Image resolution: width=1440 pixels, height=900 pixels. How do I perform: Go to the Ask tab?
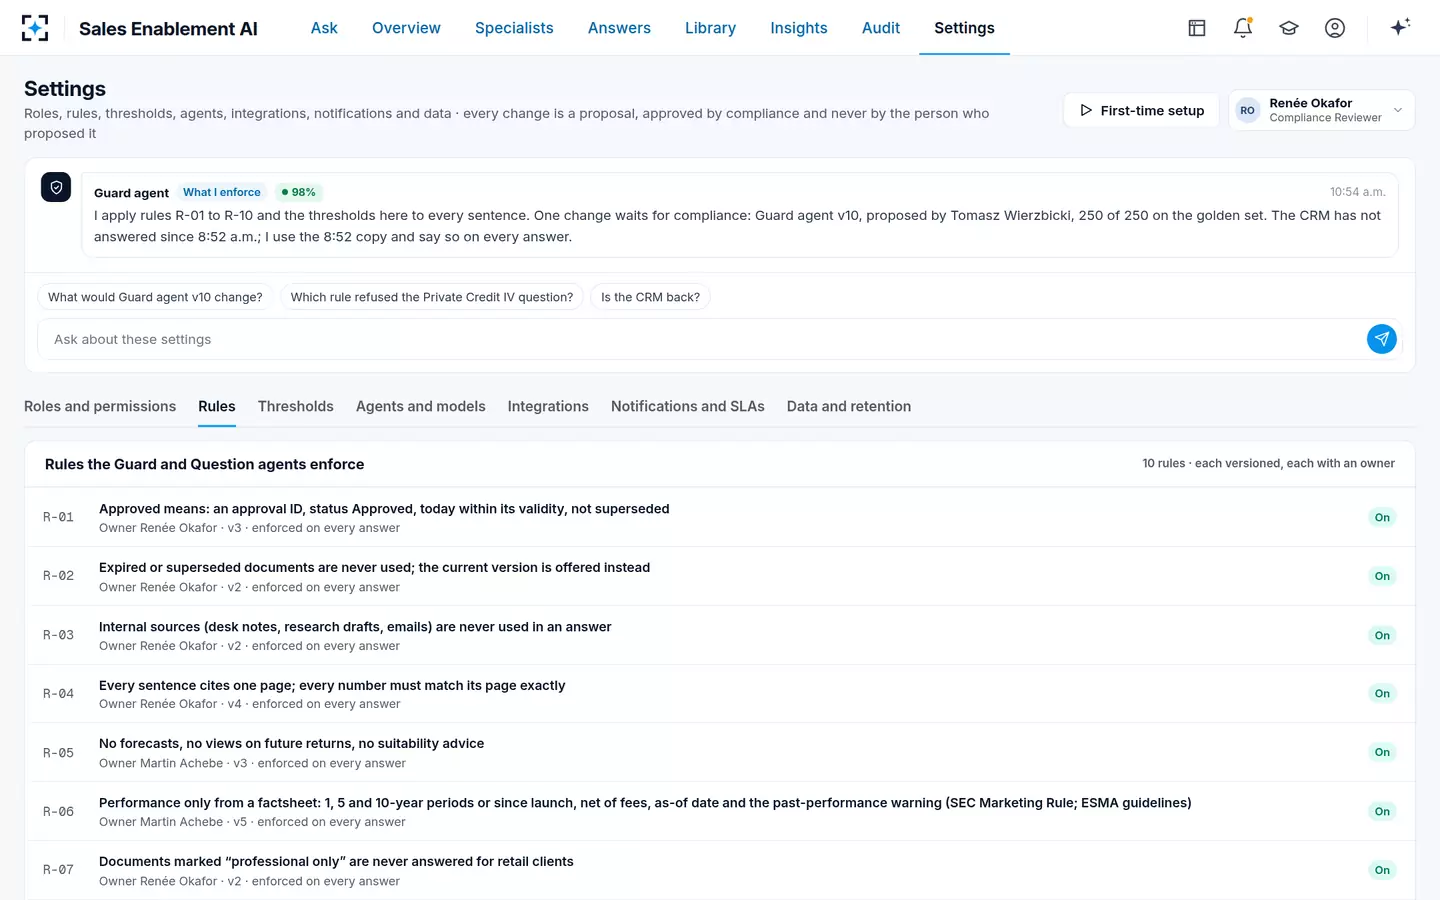[324, 28]
